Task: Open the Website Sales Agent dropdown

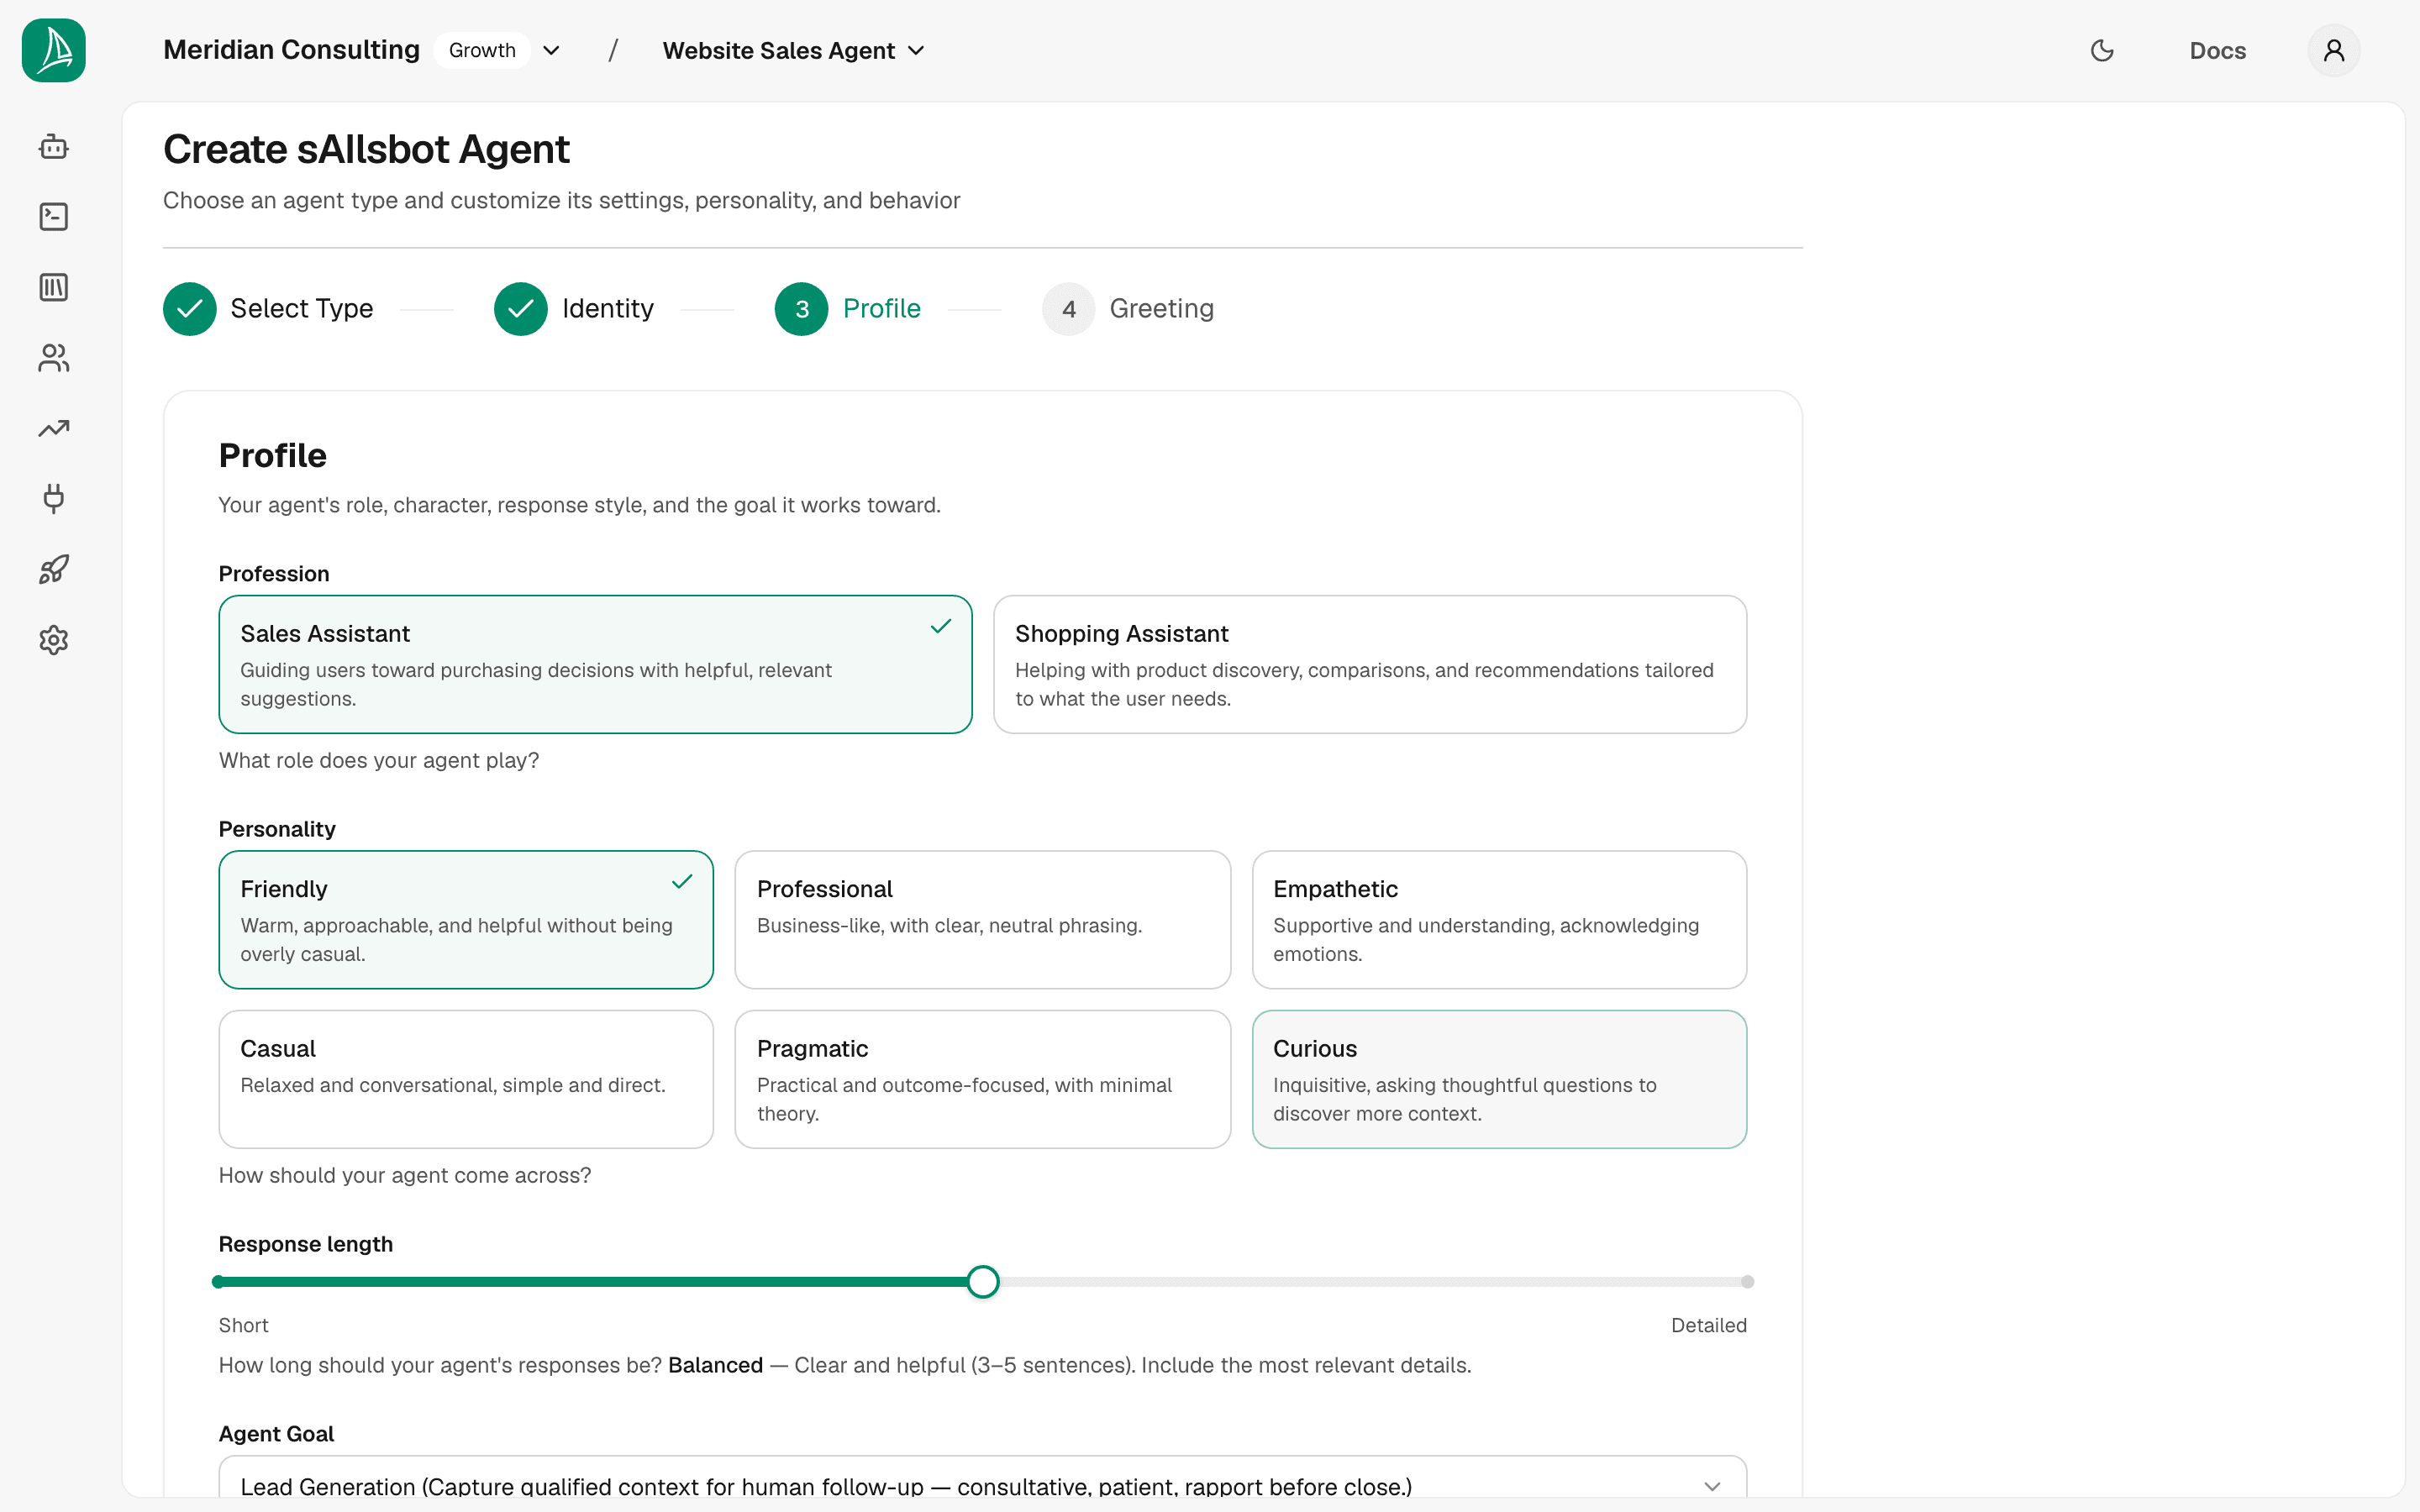Action: 793,51
